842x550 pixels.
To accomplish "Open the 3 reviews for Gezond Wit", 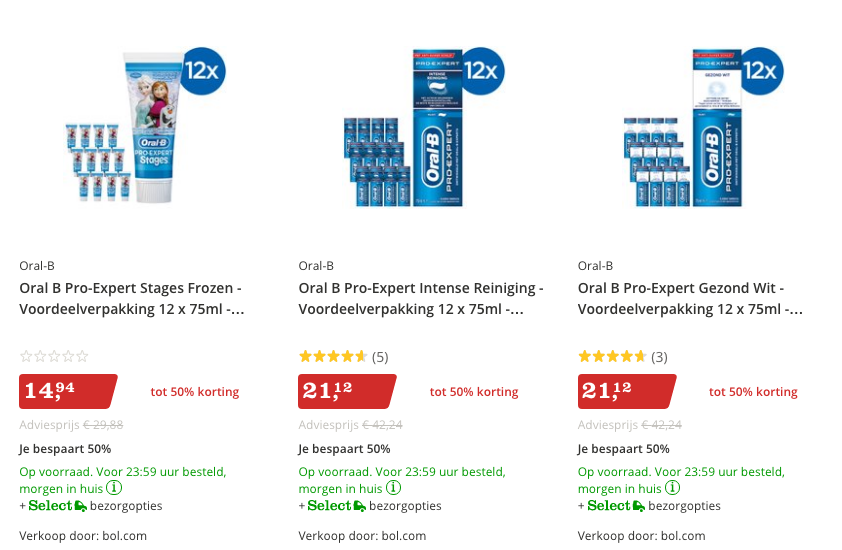I will point(659,356).
